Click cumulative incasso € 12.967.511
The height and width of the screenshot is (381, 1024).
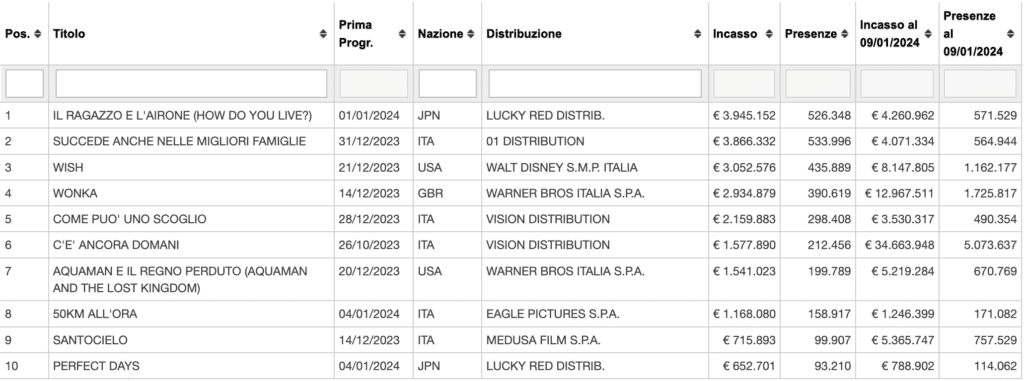[x=900, y=193]
